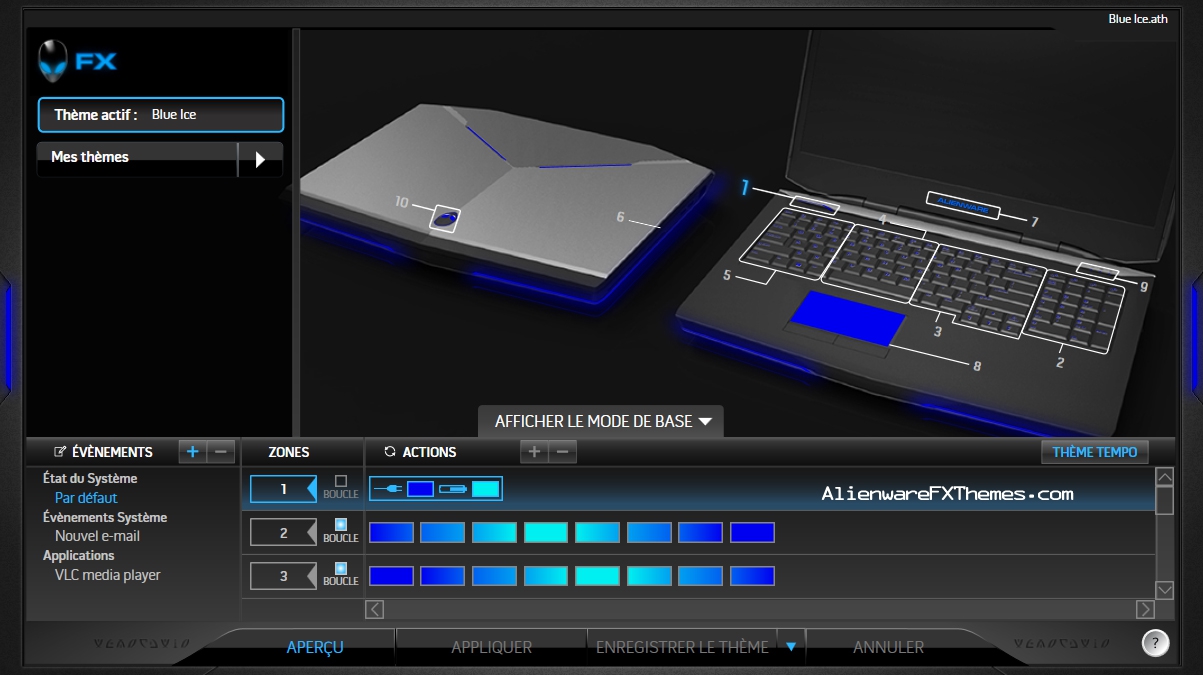Select the Par défaut event

pyautogui.click(x=86, y=498)
